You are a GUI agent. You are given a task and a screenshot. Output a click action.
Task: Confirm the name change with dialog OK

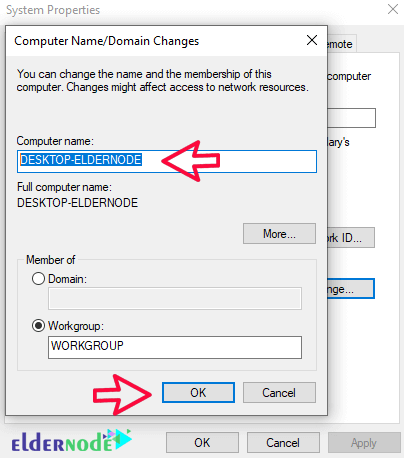[198, 392]
